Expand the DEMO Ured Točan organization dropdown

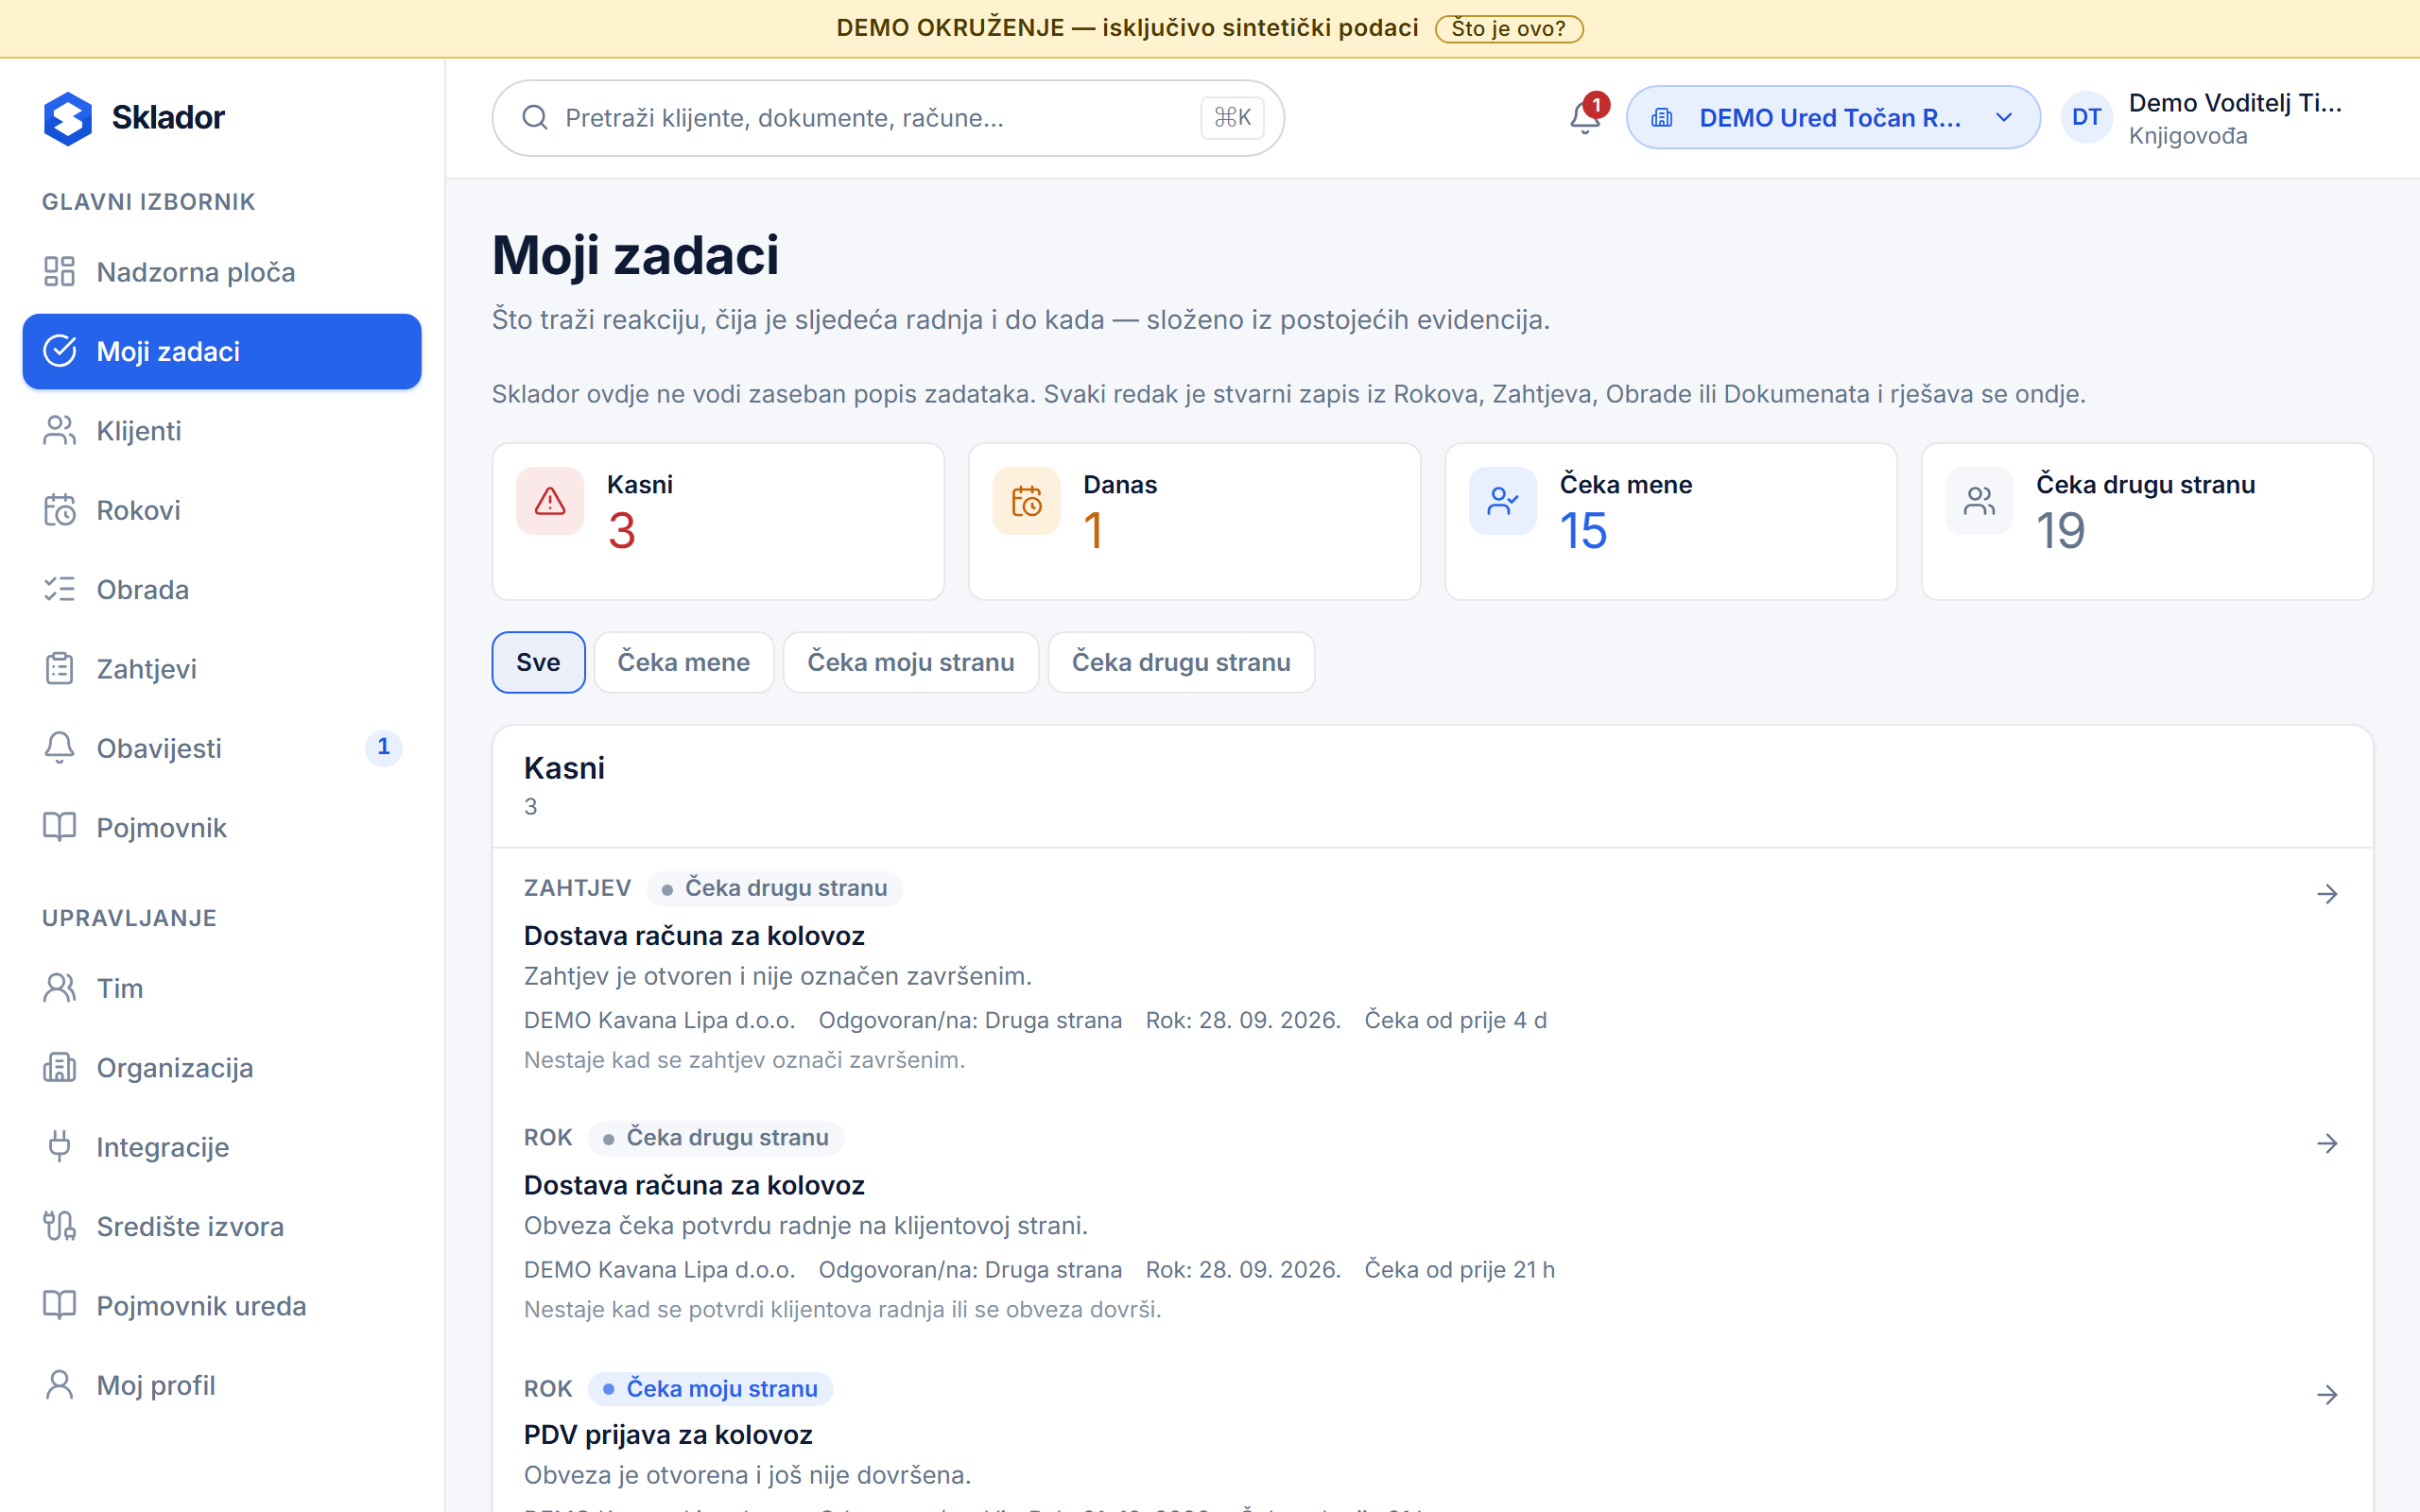tap(1833, 118)
